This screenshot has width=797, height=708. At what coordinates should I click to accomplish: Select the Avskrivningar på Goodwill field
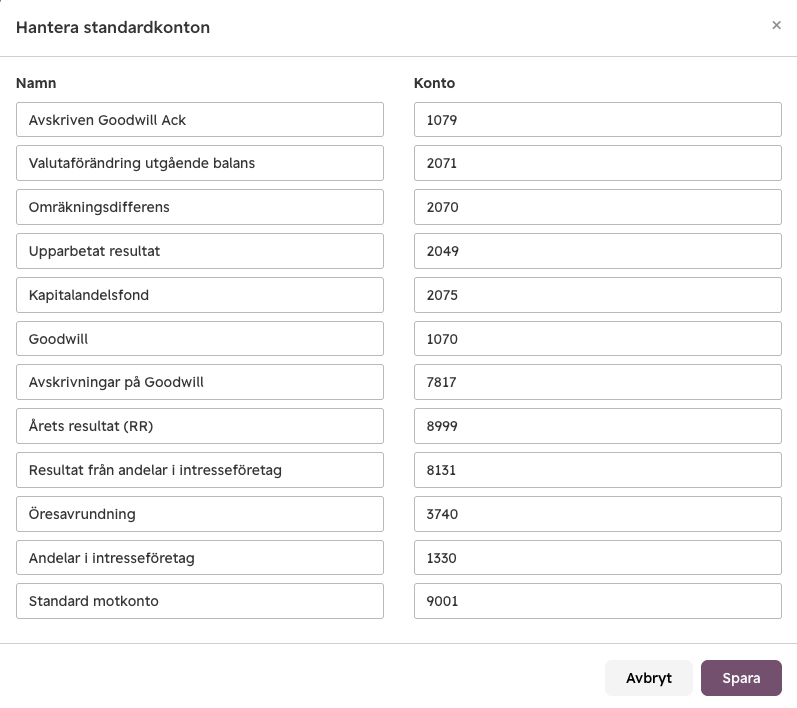(200, 382)
